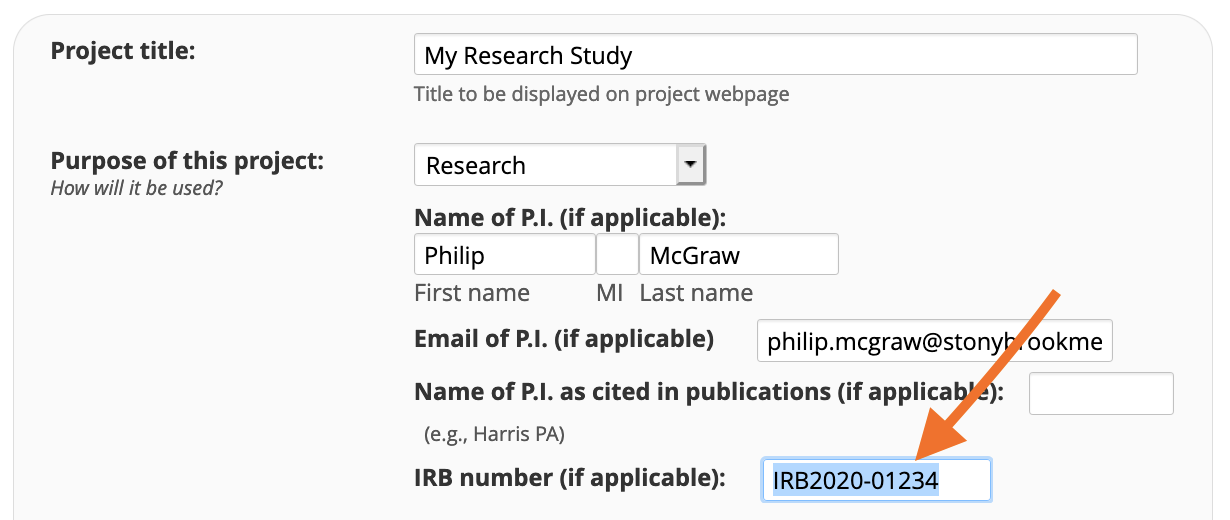Click the "How will it be used?" hint
Image resolution: width=1230 pixels, height=520 pixels.
click(x=136, y=187)
